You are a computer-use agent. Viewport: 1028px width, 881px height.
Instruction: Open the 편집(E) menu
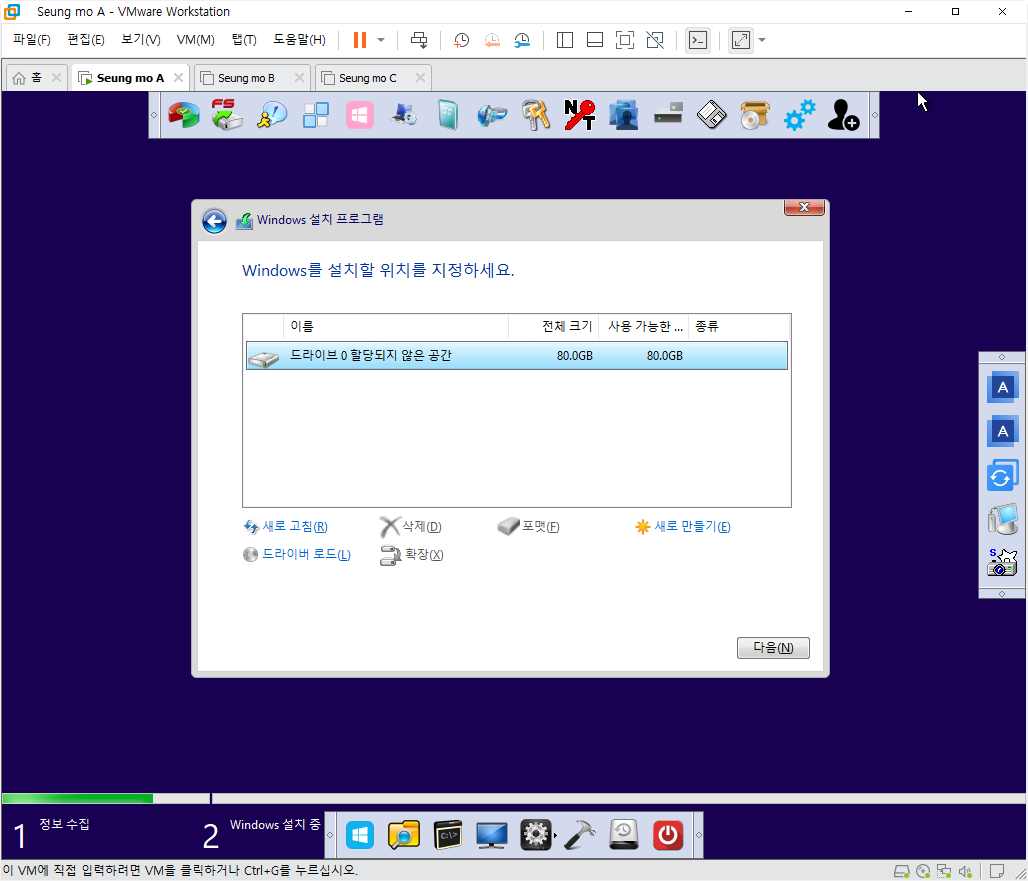86,40
